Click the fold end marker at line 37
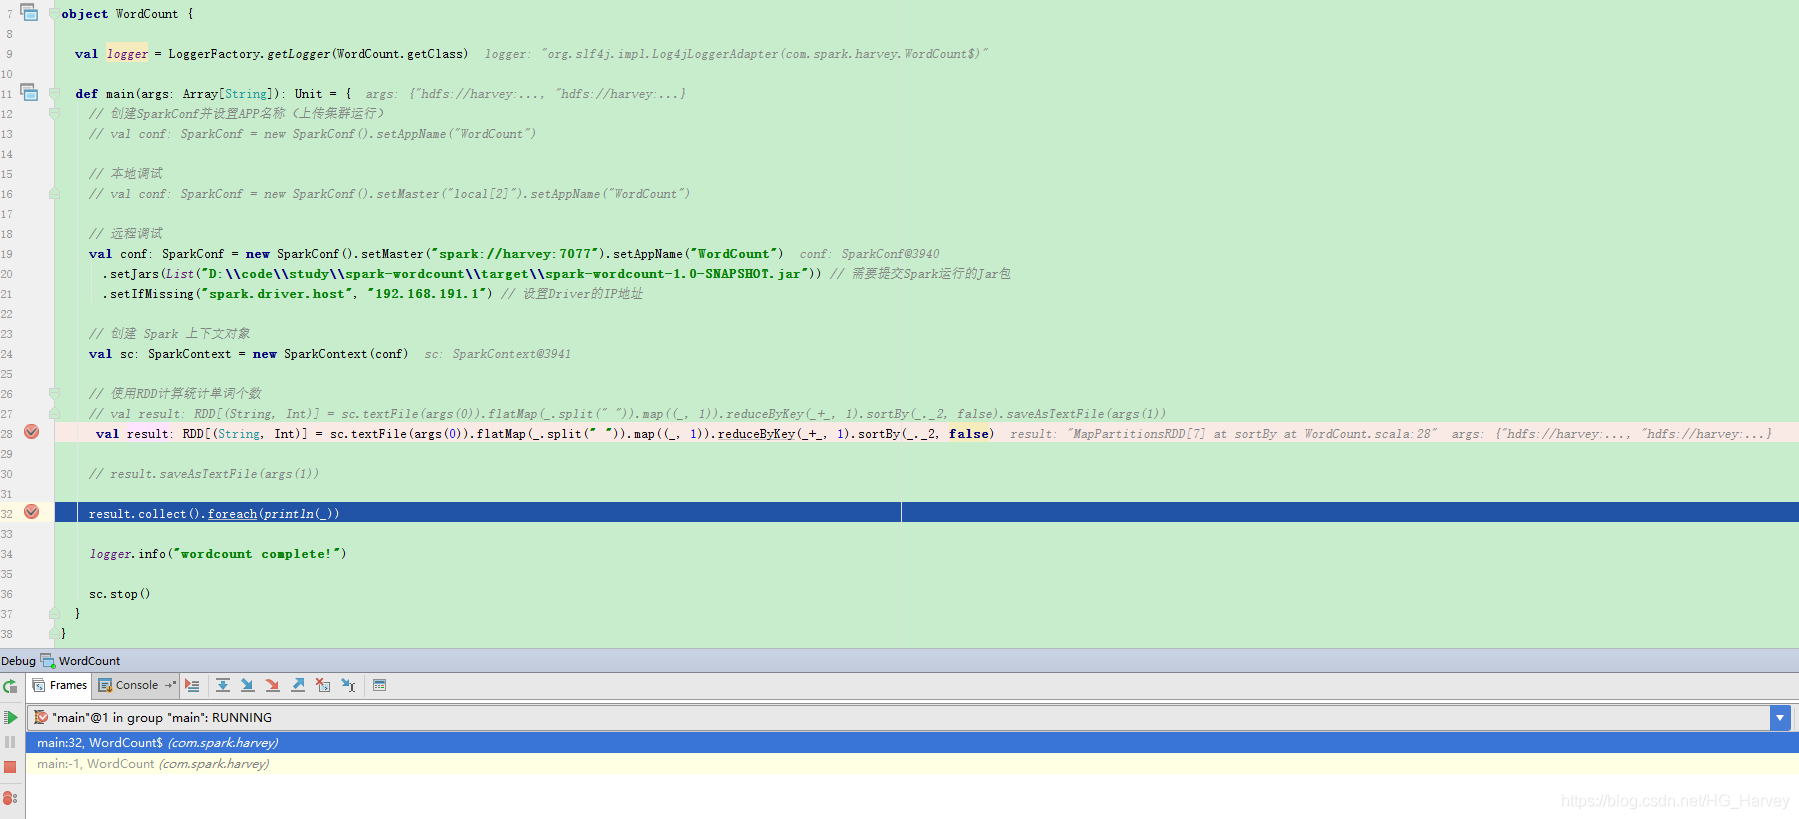The height and width of the screenshot is (819, 1799). 54,614
